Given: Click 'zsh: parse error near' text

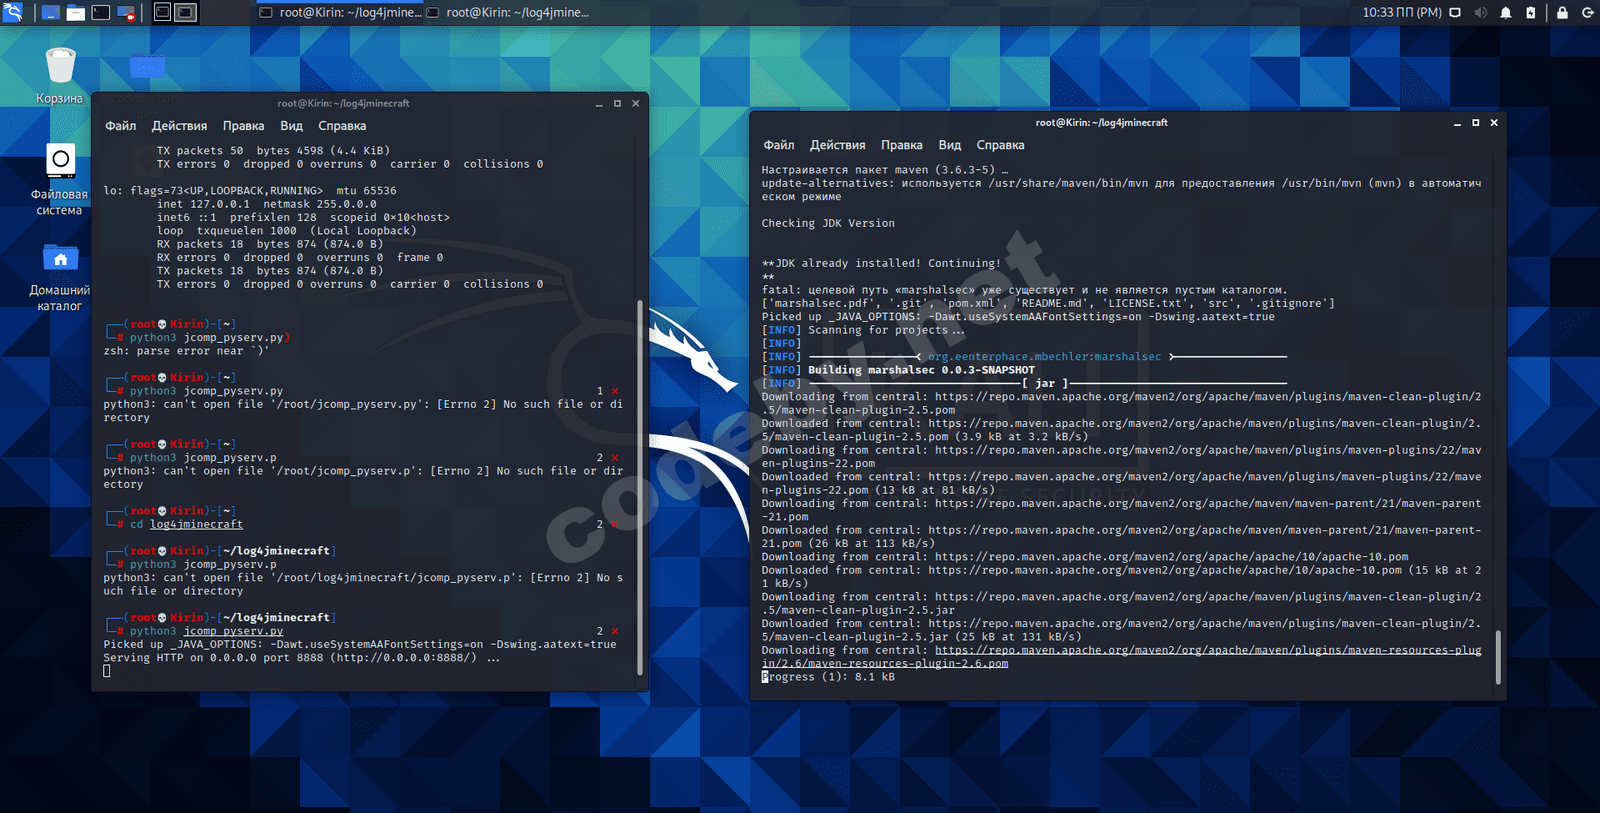Looking at the screenshot, I should 186,351.
